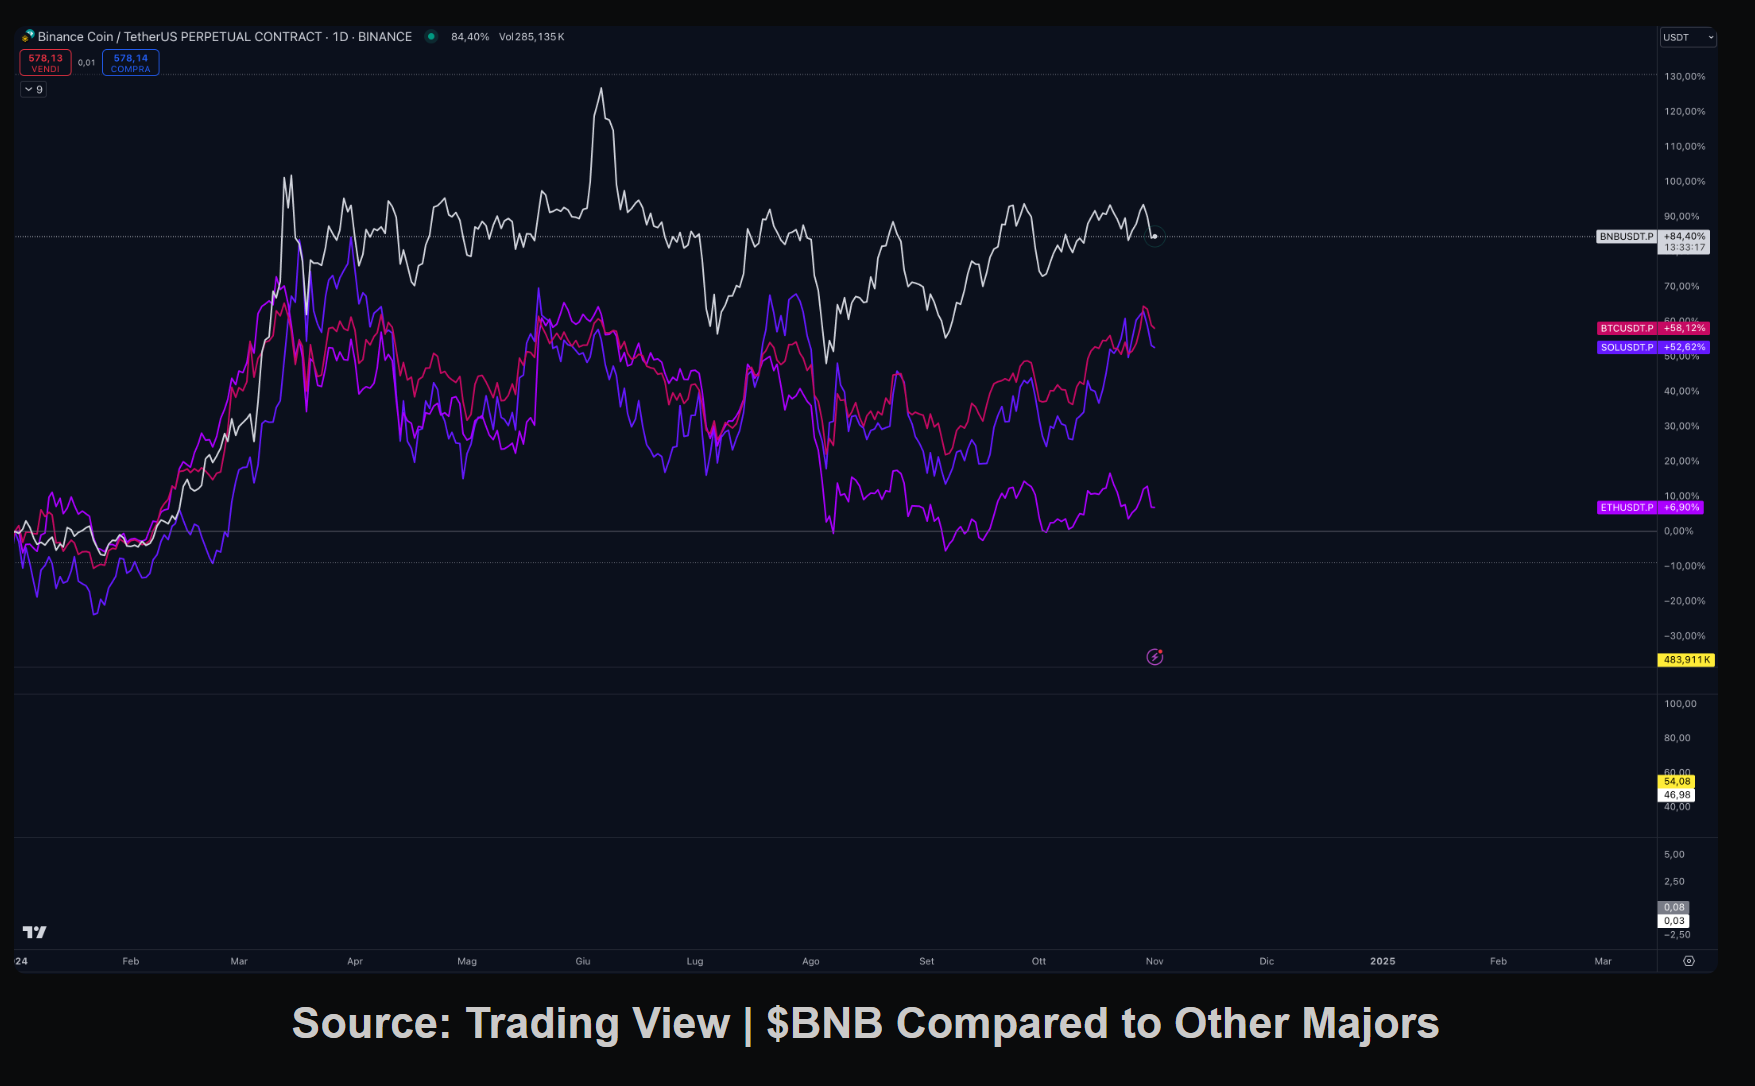Click the Lug label on the time axis

tap(695, 961)
